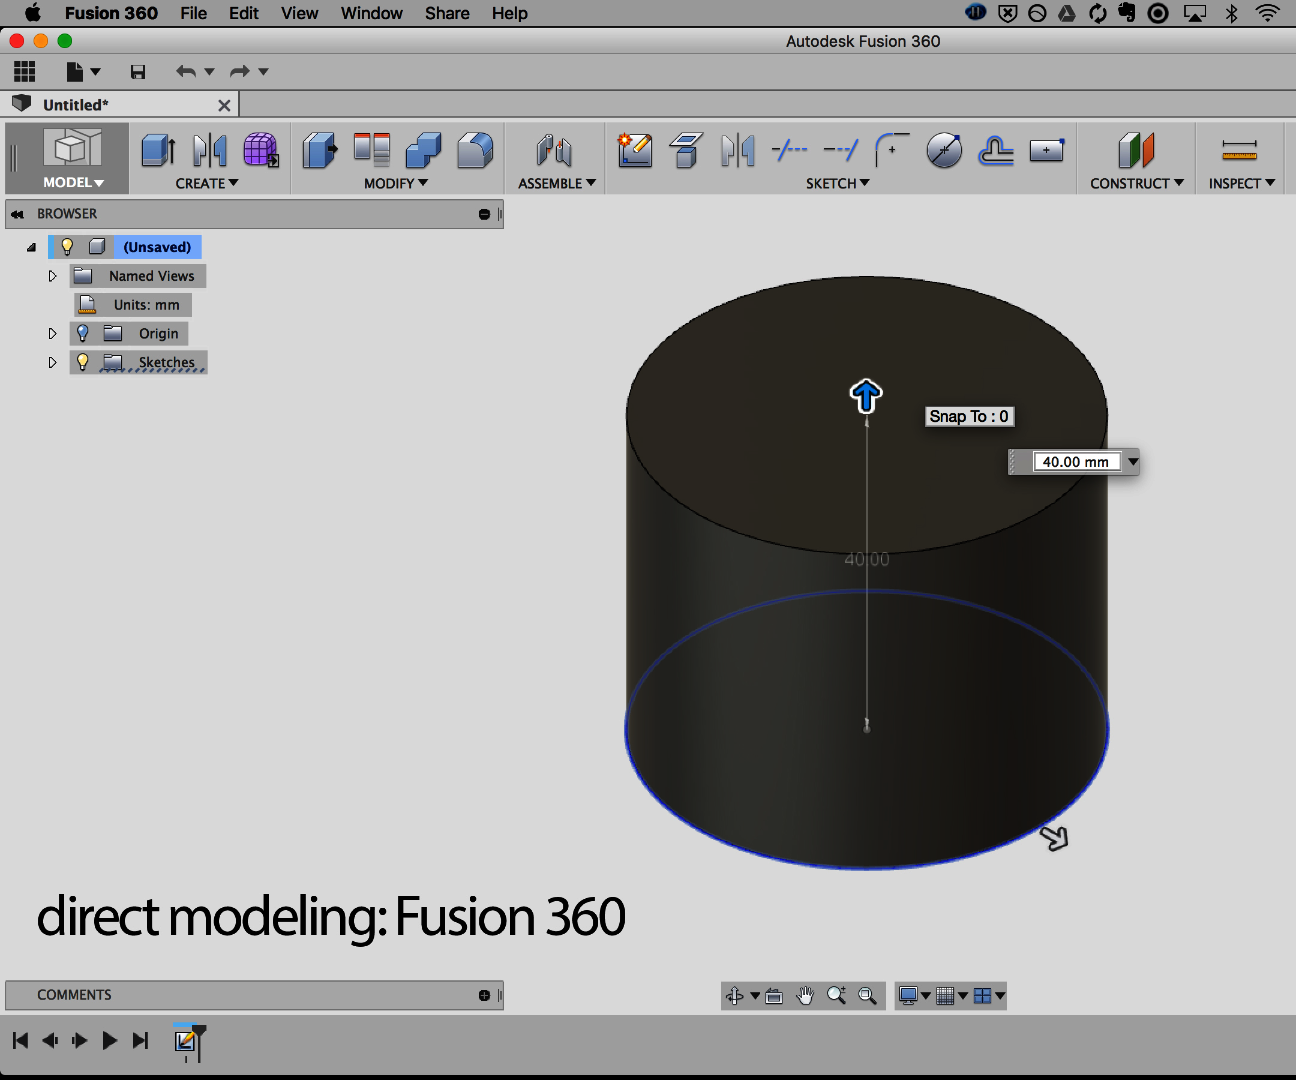Open the MODIFY panel menu

point(396,183)
